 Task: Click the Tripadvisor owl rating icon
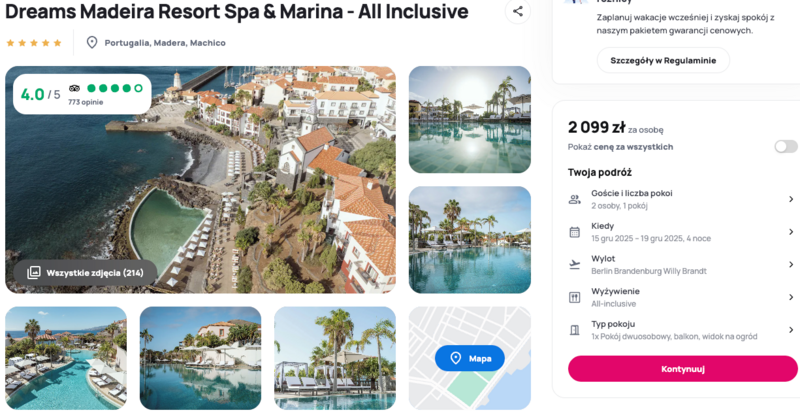(74, 88)
